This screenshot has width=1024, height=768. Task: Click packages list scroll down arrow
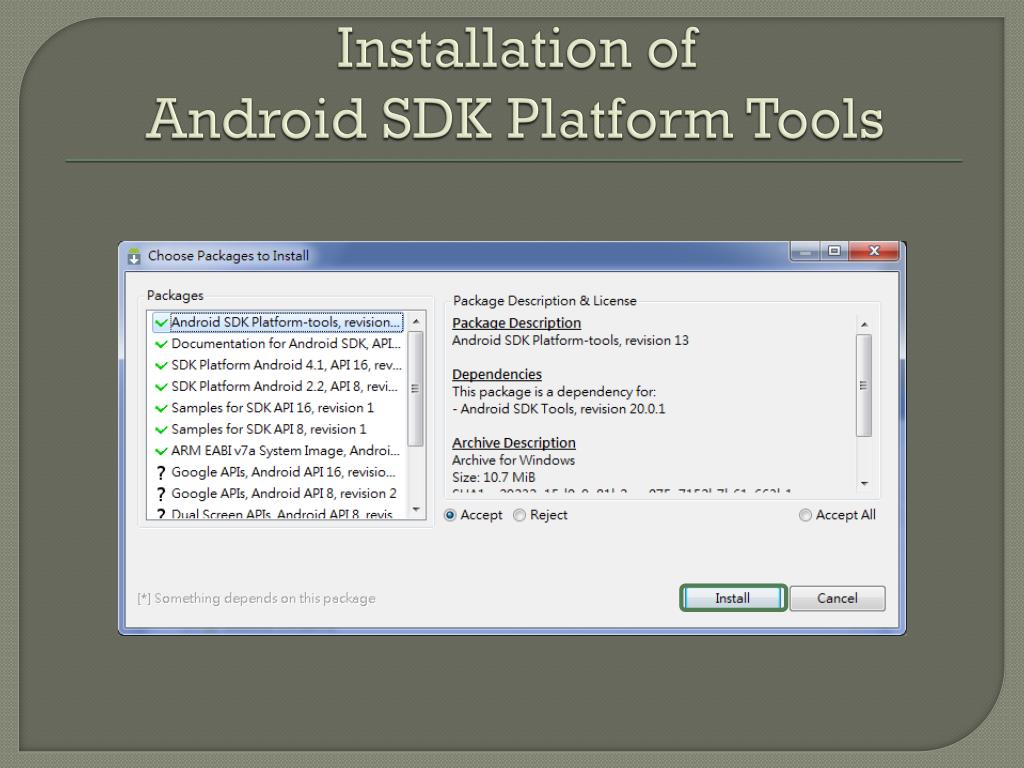coord(416,509)
